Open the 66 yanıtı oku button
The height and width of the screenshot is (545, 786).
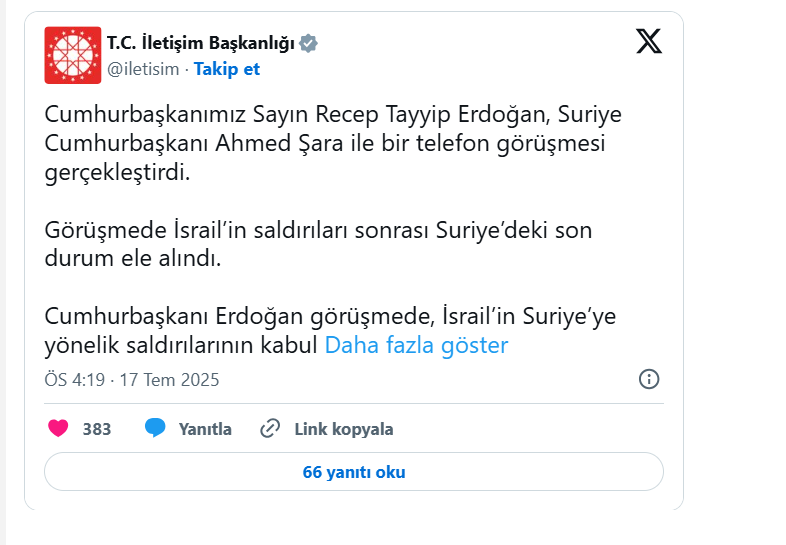[354, 472]
